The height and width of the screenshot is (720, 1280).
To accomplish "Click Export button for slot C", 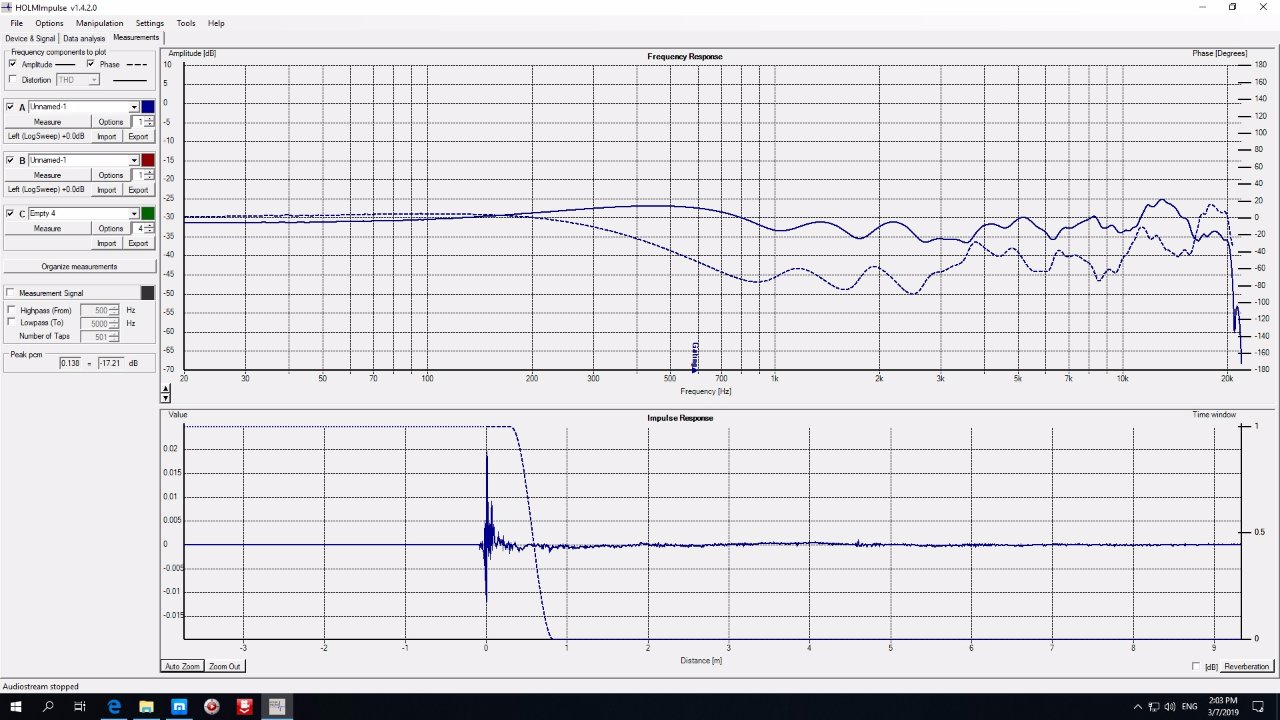I will (138, 243).
